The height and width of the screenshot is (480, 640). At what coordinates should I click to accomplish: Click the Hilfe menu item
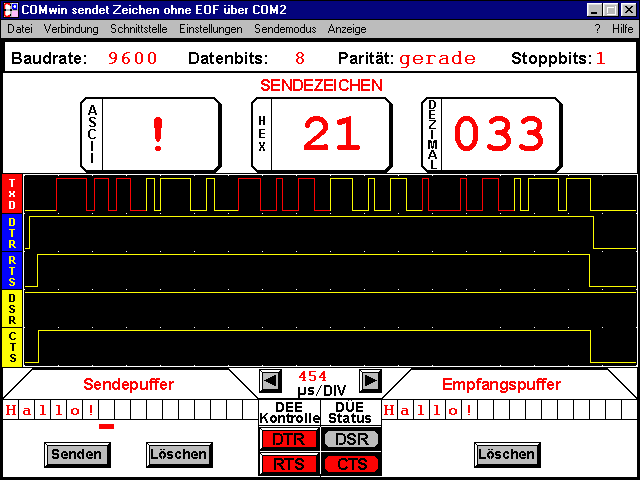pyautogui.click(x=622, y=29)
